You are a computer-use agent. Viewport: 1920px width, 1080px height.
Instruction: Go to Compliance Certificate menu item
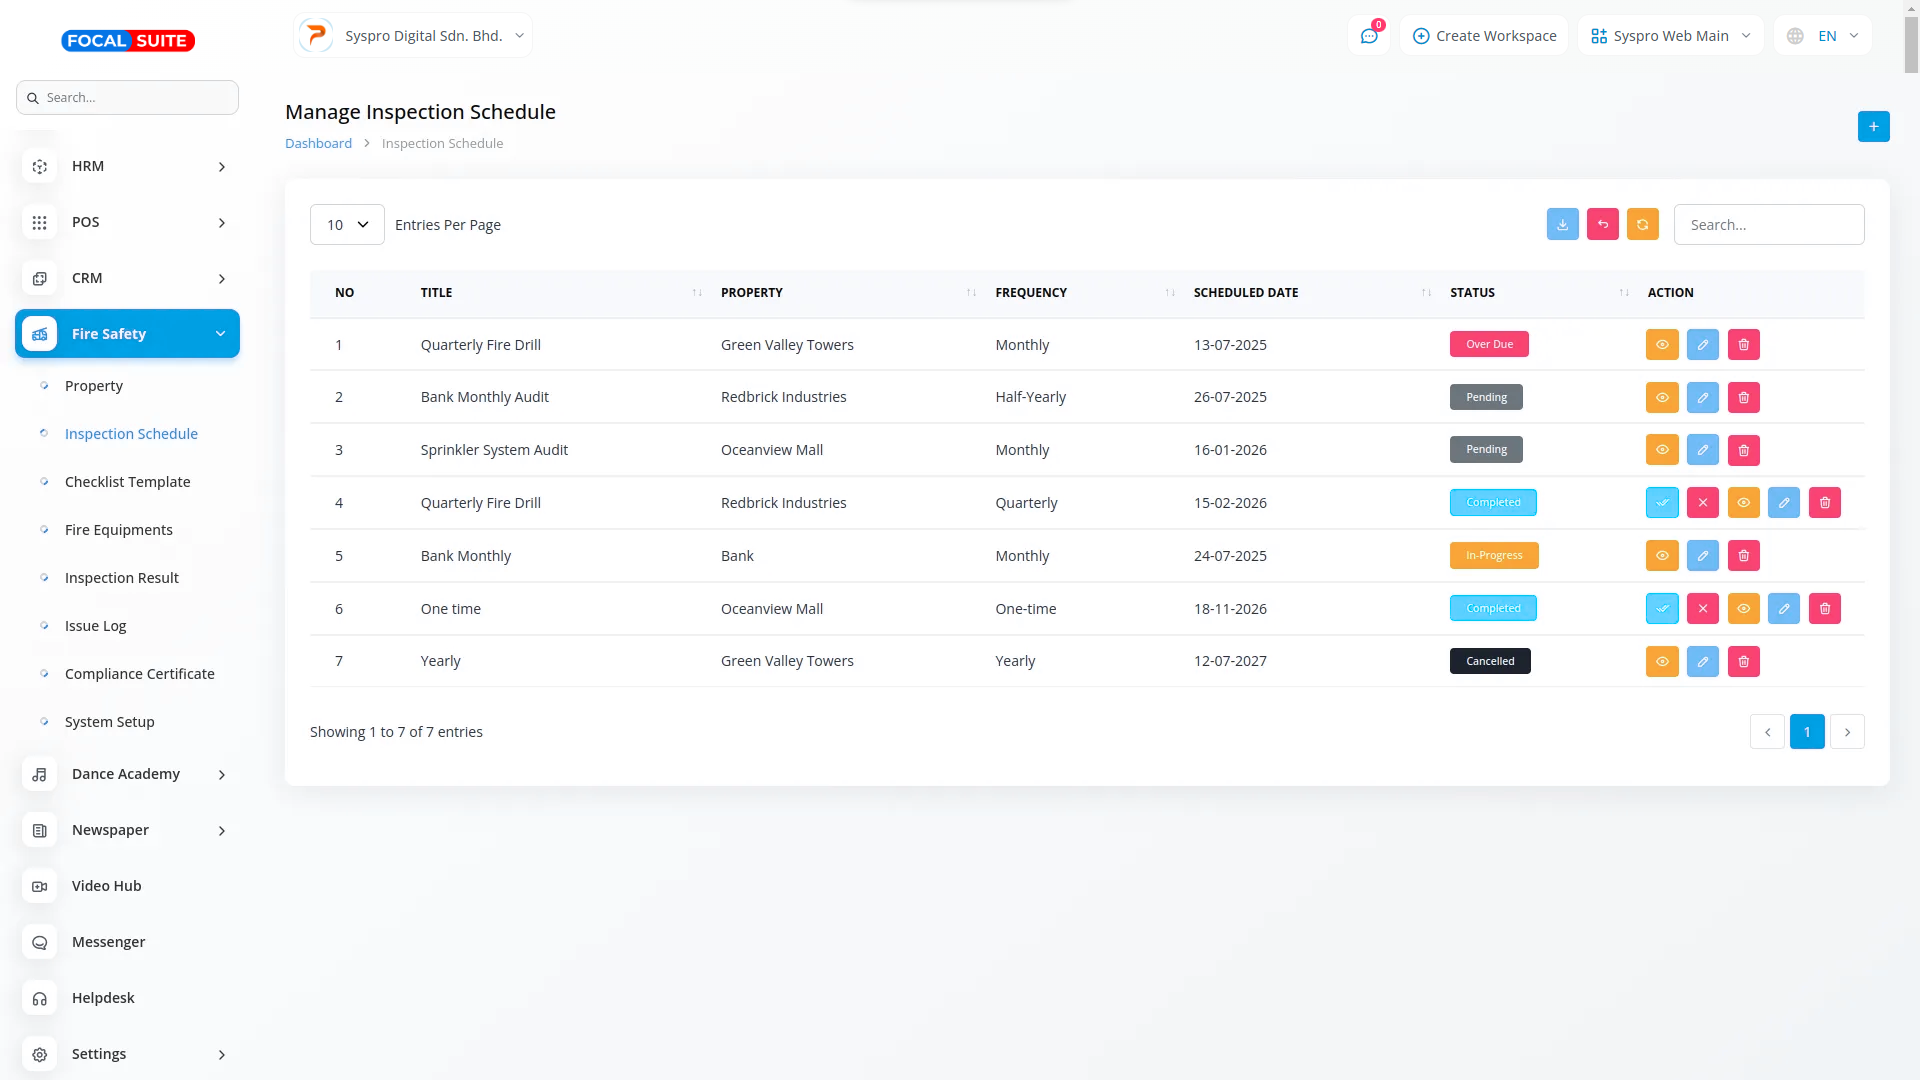point(139,674)
